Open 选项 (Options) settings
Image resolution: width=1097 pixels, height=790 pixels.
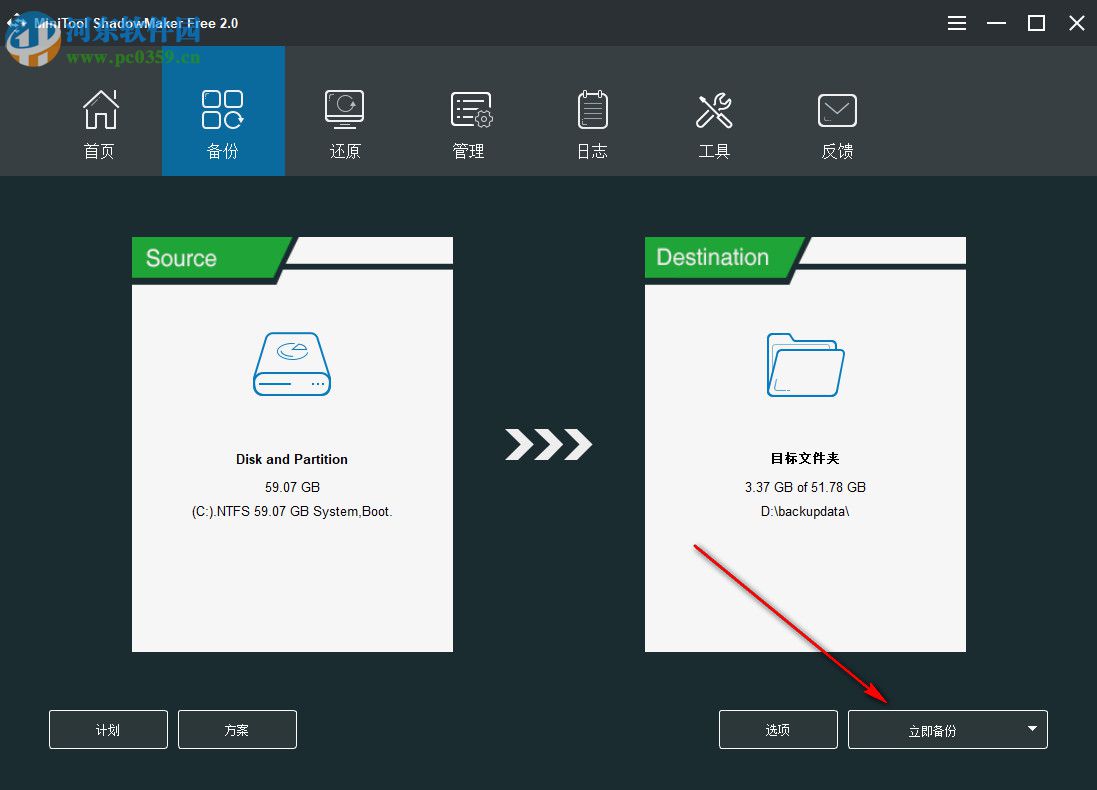778,729
